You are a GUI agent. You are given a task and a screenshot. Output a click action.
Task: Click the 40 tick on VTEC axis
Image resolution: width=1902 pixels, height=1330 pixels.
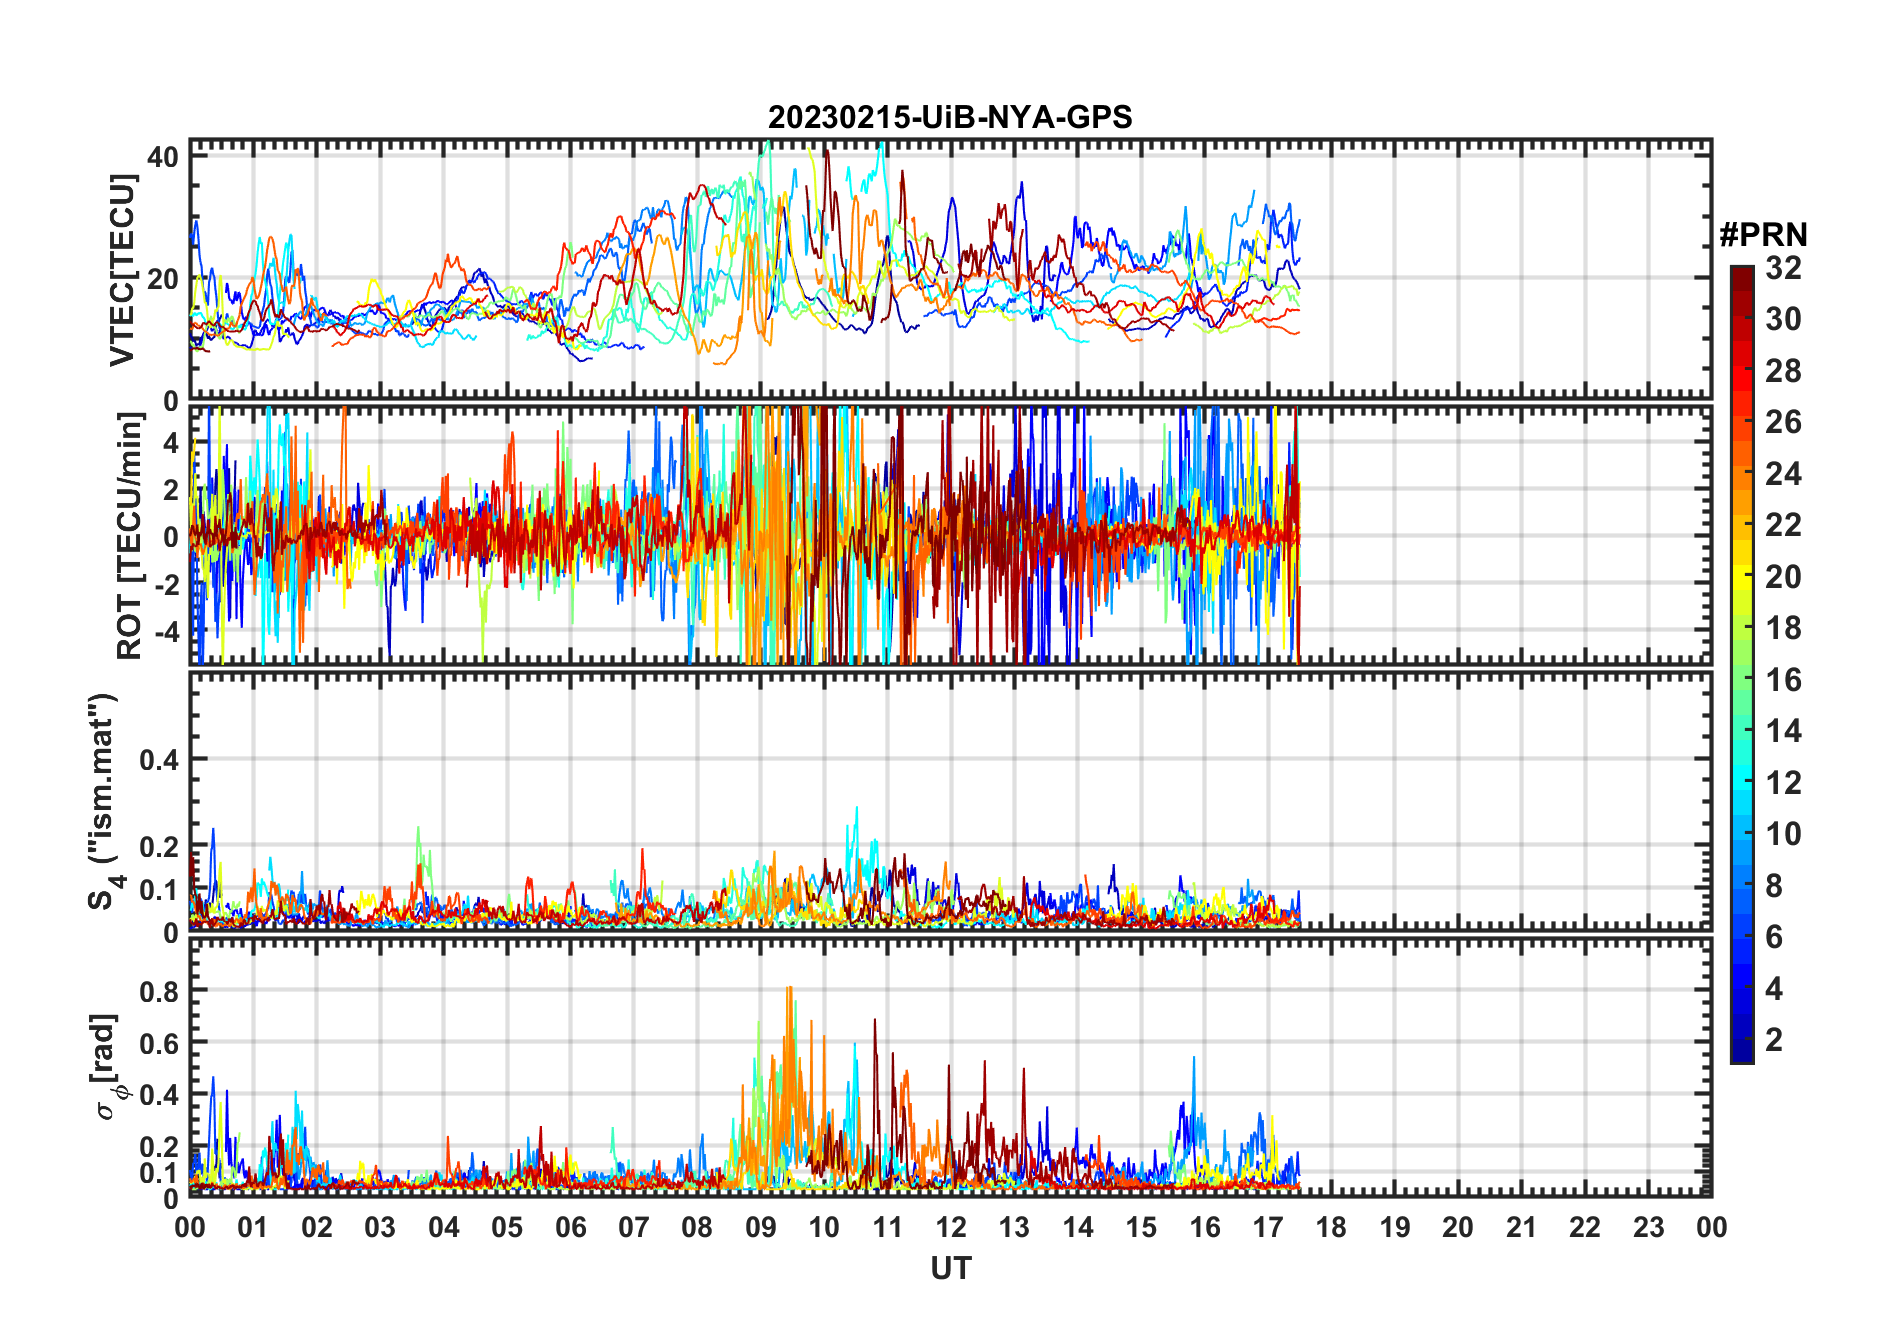coord(163,156)
